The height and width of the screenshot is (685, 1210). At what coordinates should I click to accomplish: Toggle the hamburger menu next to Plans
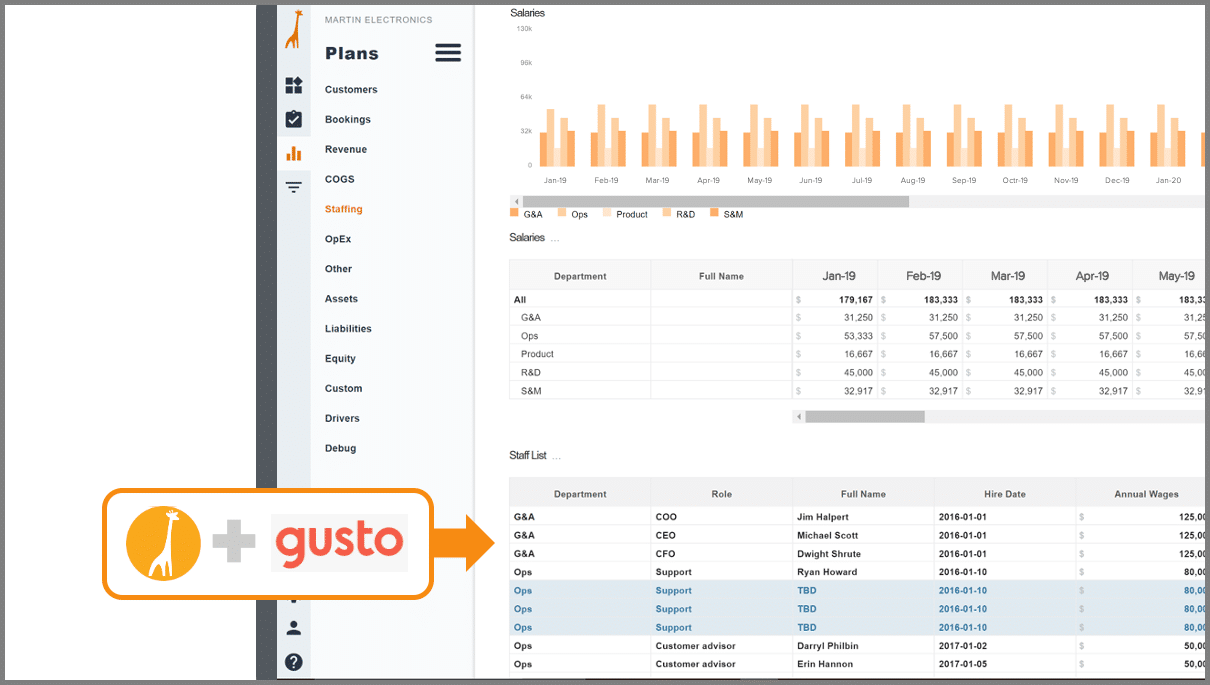(448, 53)
